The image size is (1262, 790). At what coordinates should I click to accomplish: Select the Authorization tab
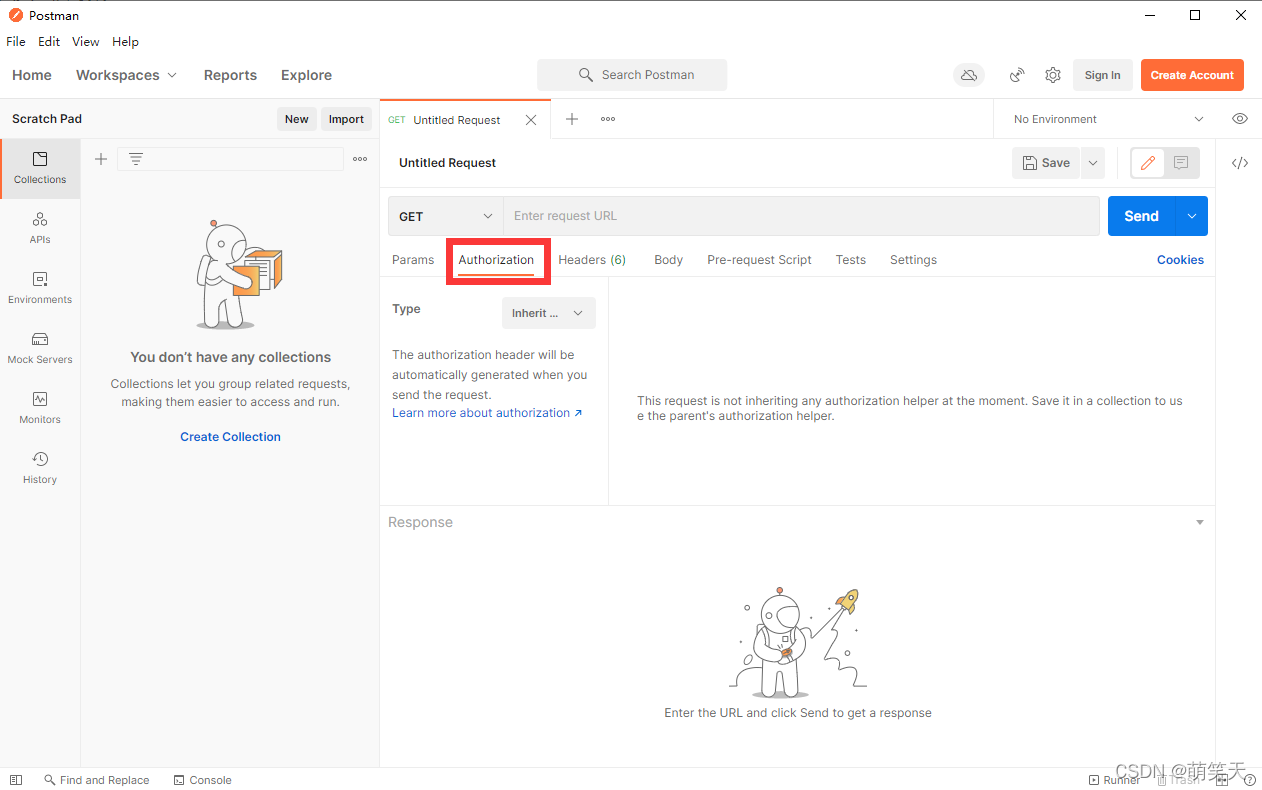tap(496, 260)
